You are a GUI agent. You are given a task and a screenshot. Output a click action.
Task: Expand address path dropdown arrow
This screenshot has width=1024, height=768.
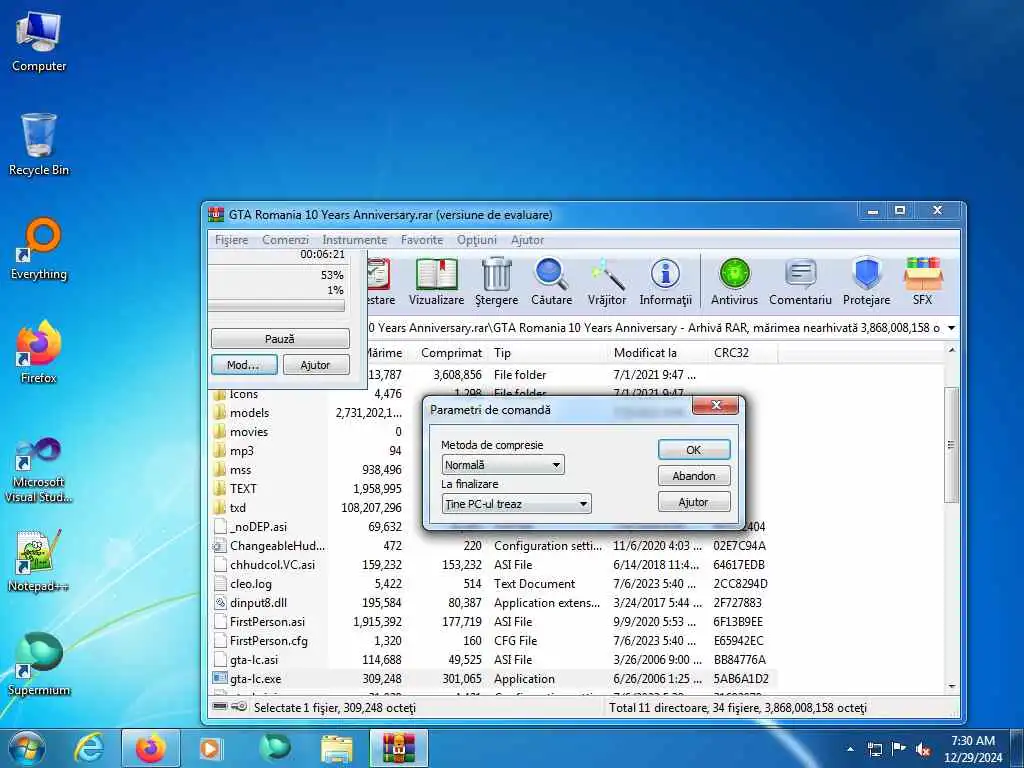[952, 328]
